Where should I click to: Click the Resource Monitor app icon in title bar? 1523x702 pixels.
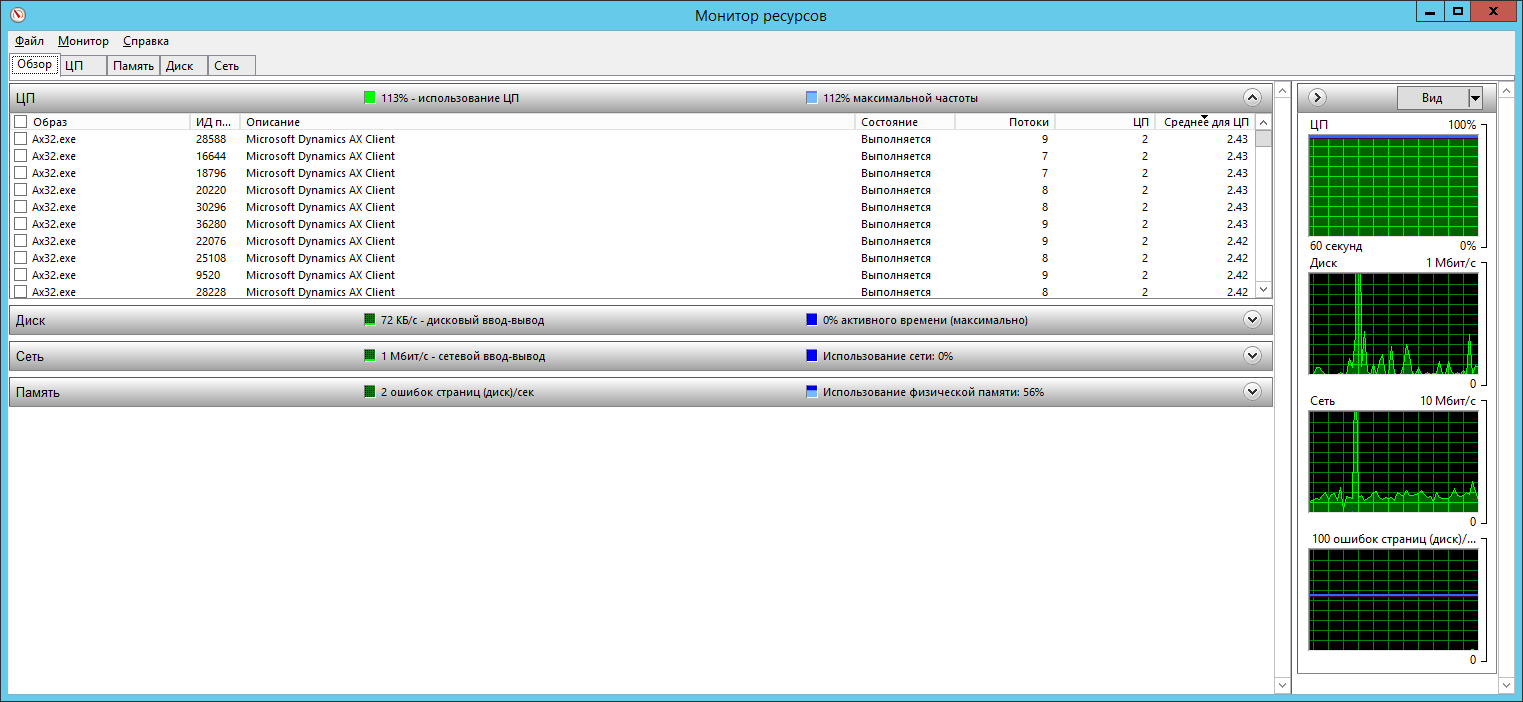point(17,15)
